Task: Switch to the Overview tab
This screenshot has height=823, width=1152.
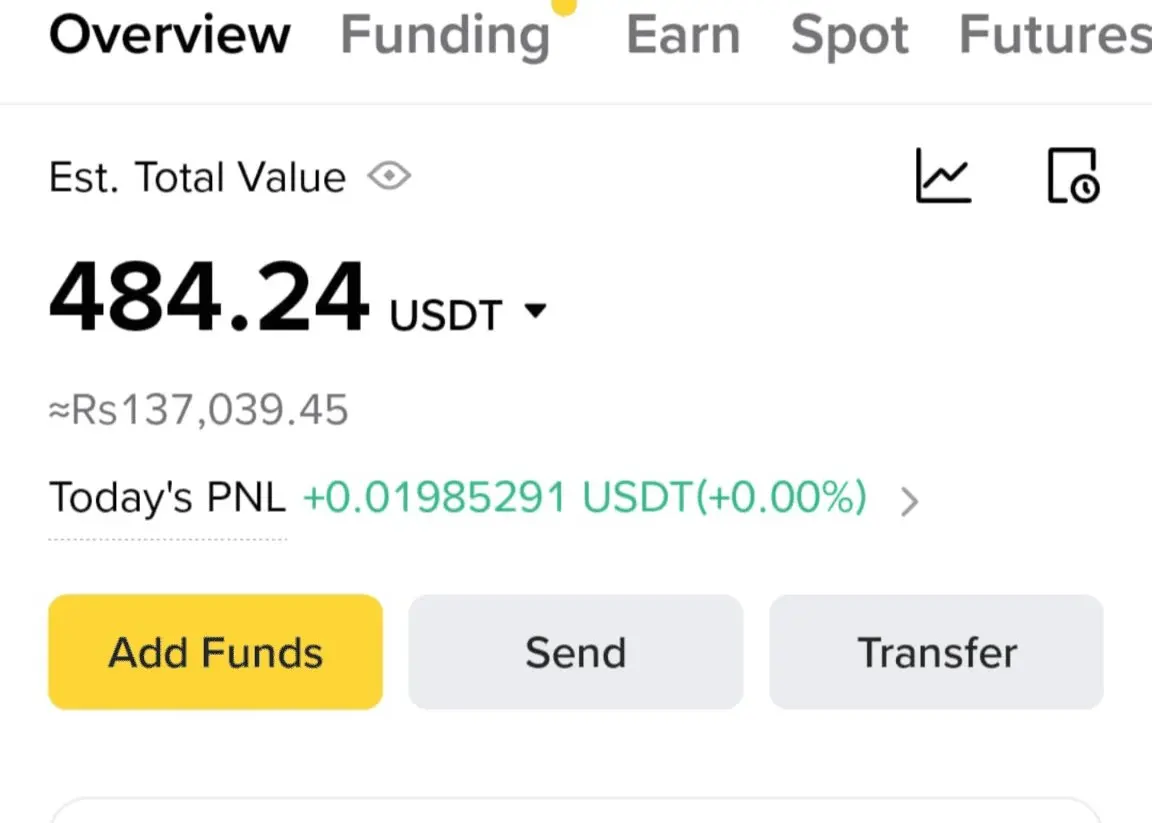Action: click(169, 36)
